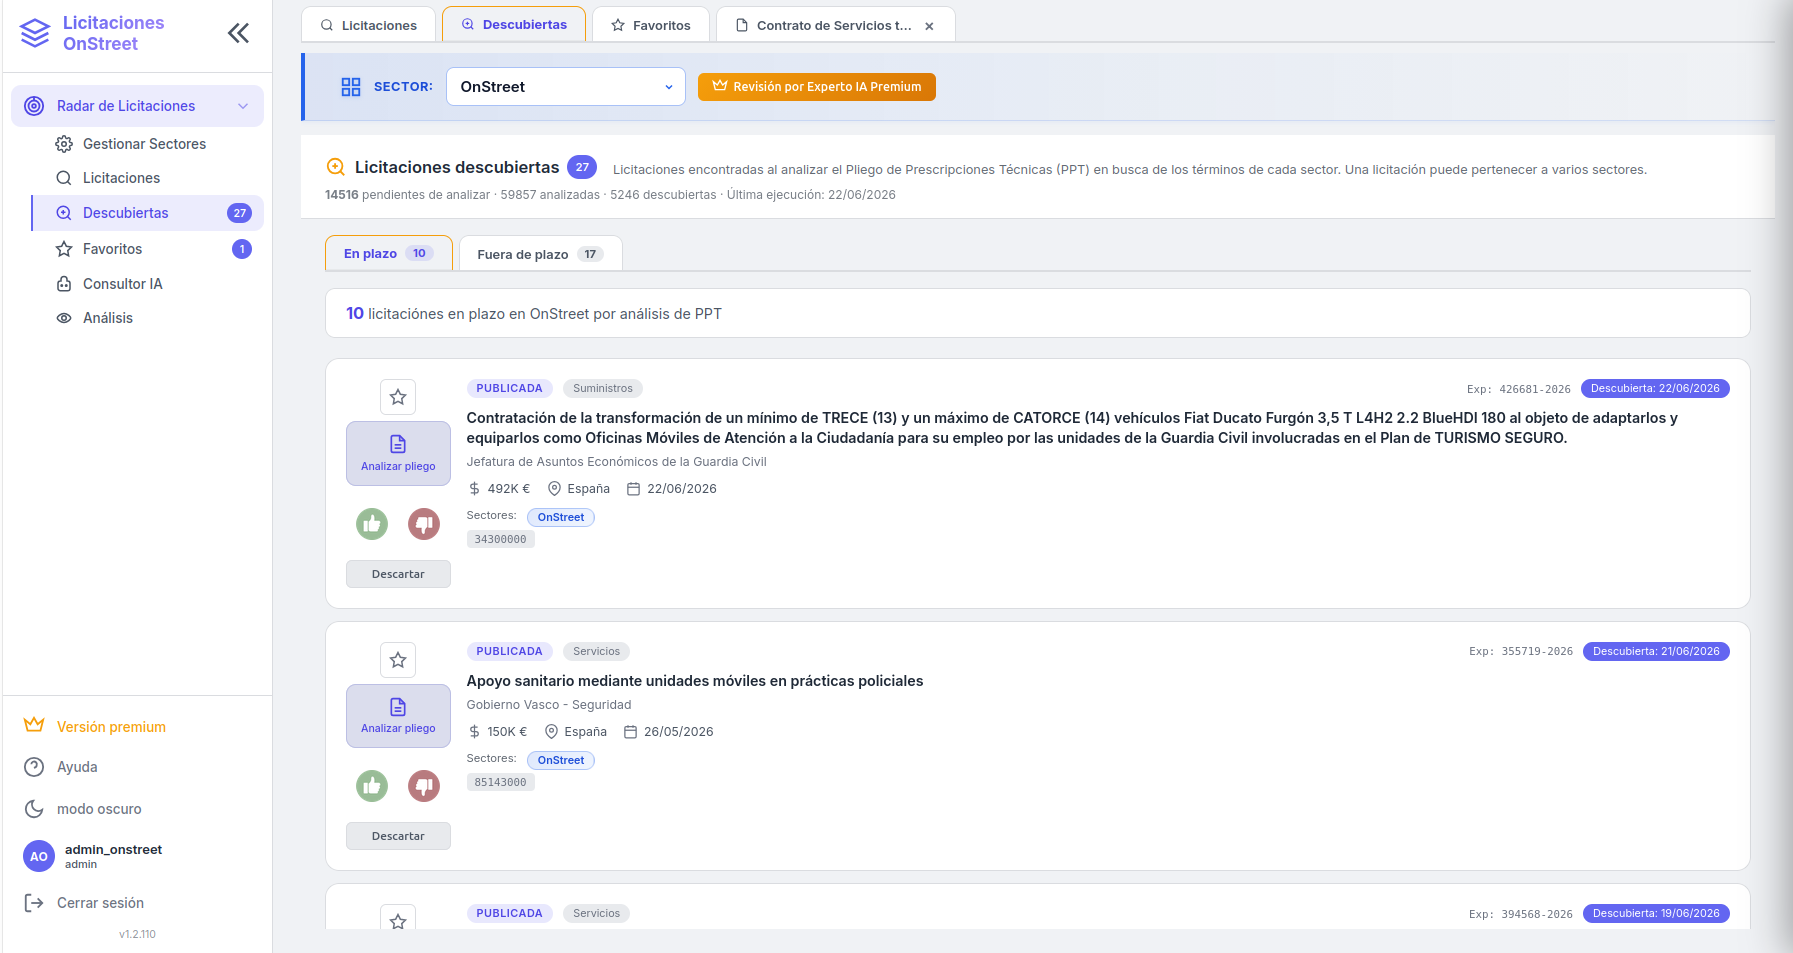Favorite the Apoyo sanitario tender with star
This screenshot has width=1793, height=953.
(398, 660)
